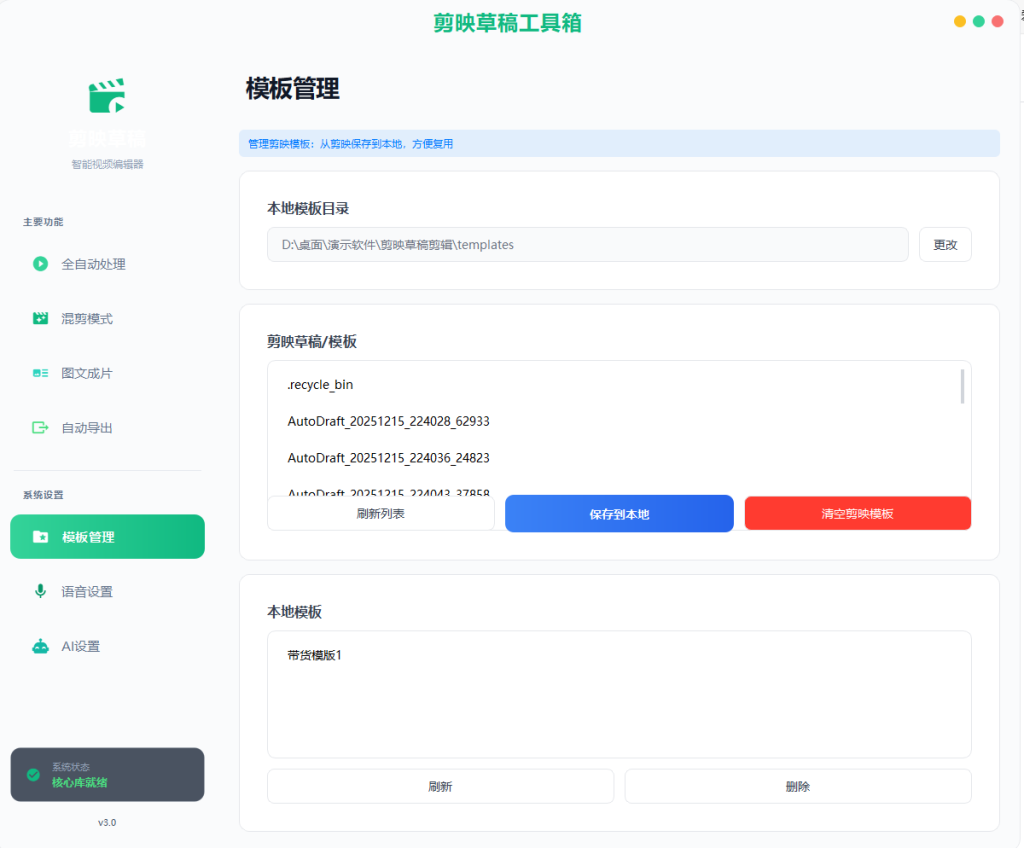Switch to 混剪模式 page
The image size is (1024, 848).
(107, 318)
